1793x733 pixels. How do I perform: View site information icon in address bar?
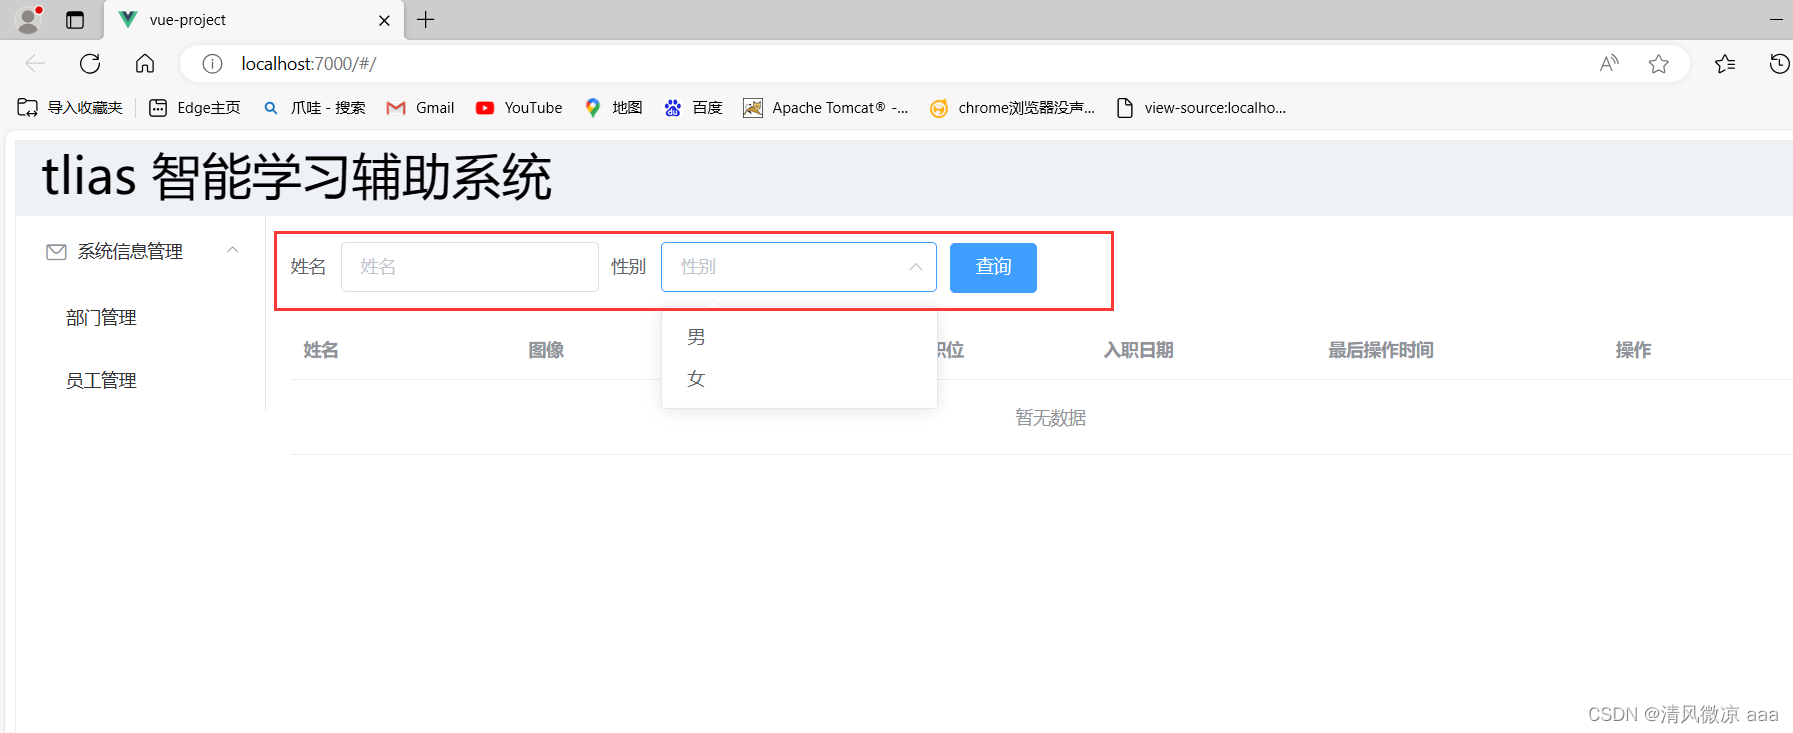click(212, 64)
